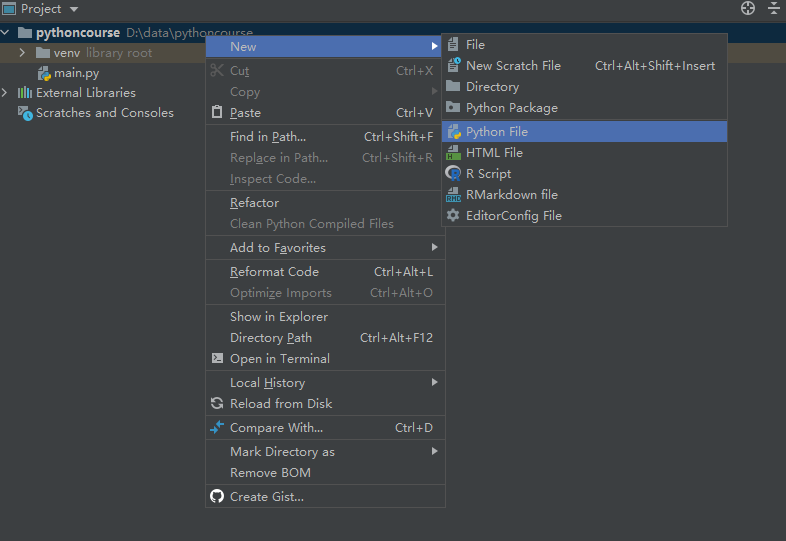The width and height of the screenshot is (786, 541).
Task: Select main.py in project tree
Action: pos(76,73)
